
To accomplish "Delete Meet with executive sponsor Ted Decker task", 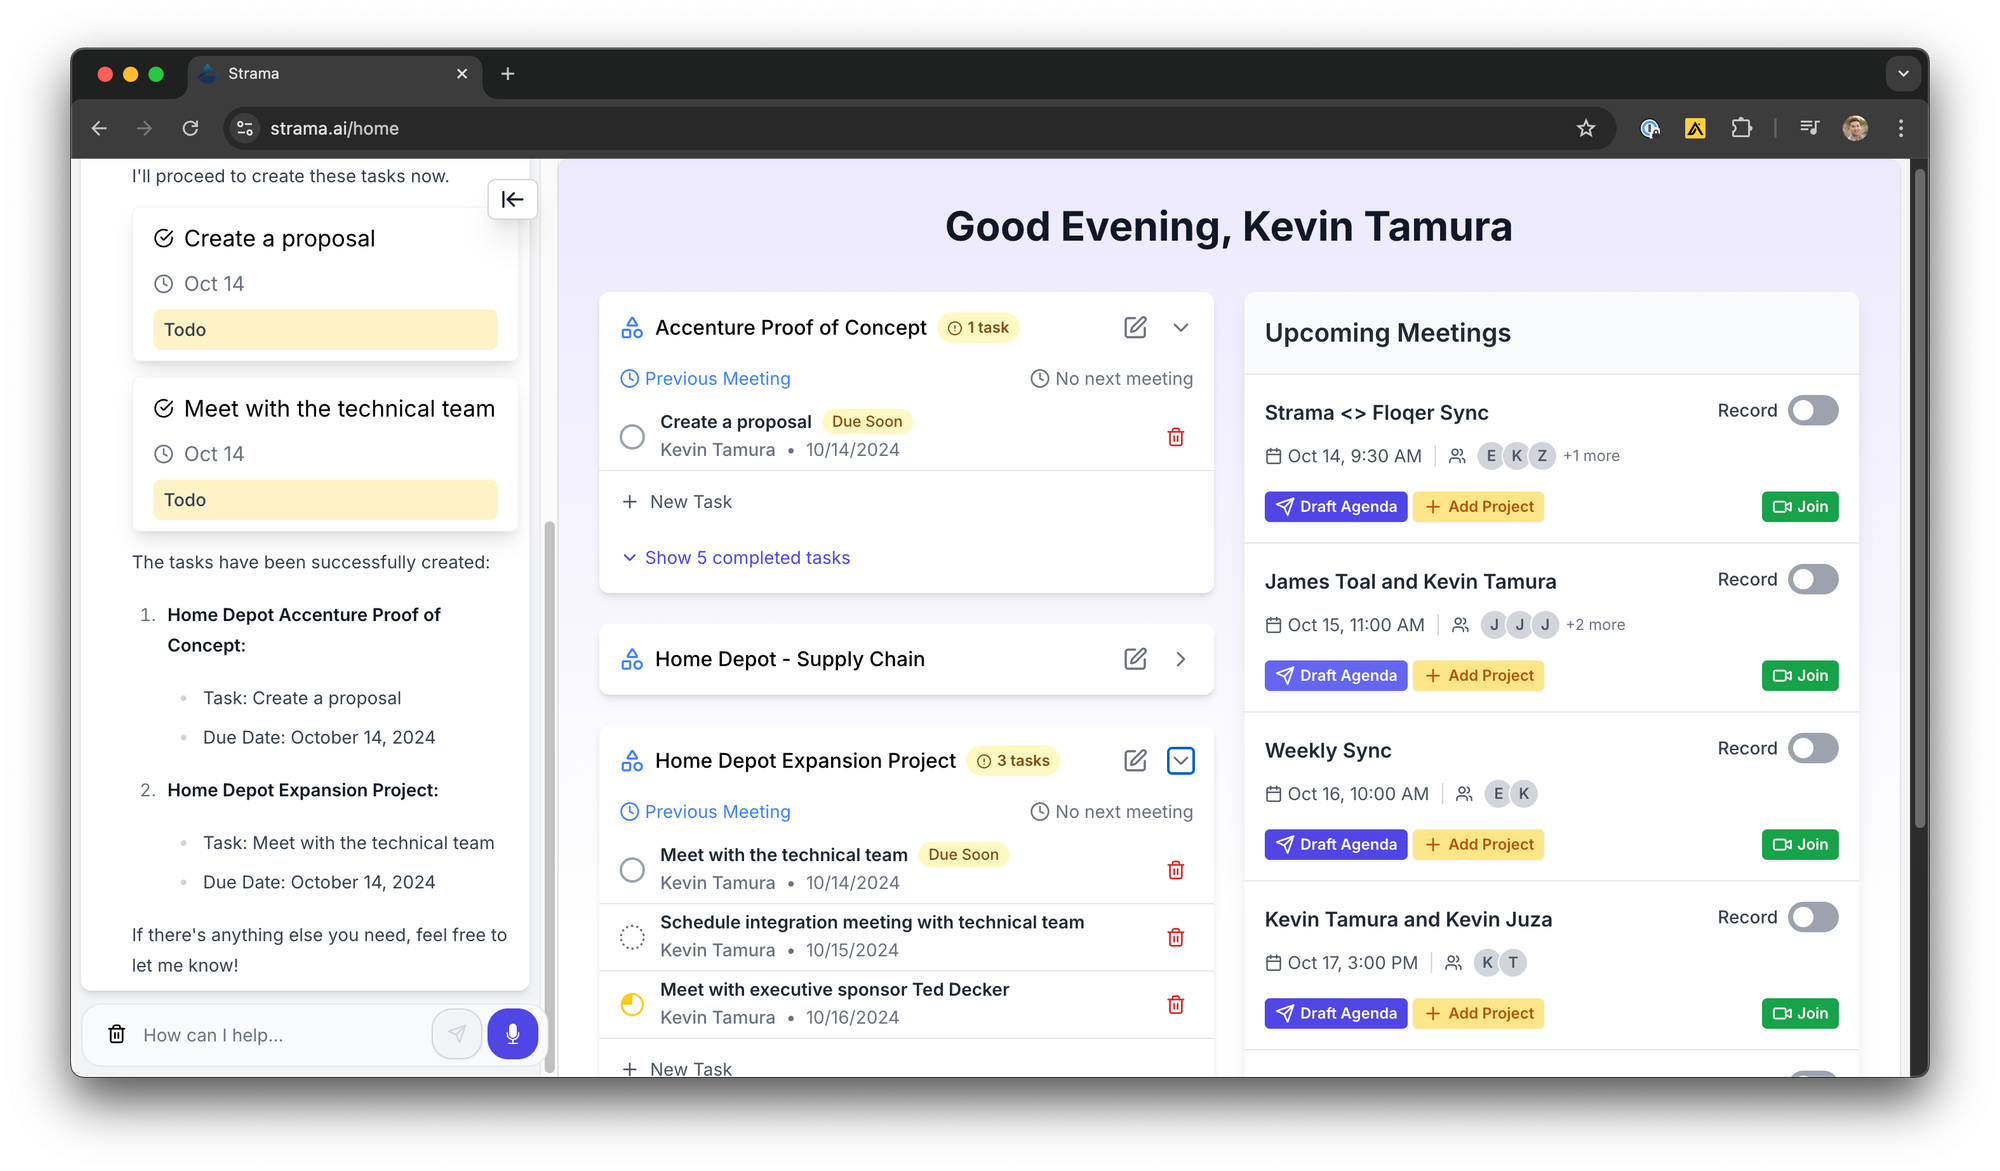I will [x=1176, y=1005].
